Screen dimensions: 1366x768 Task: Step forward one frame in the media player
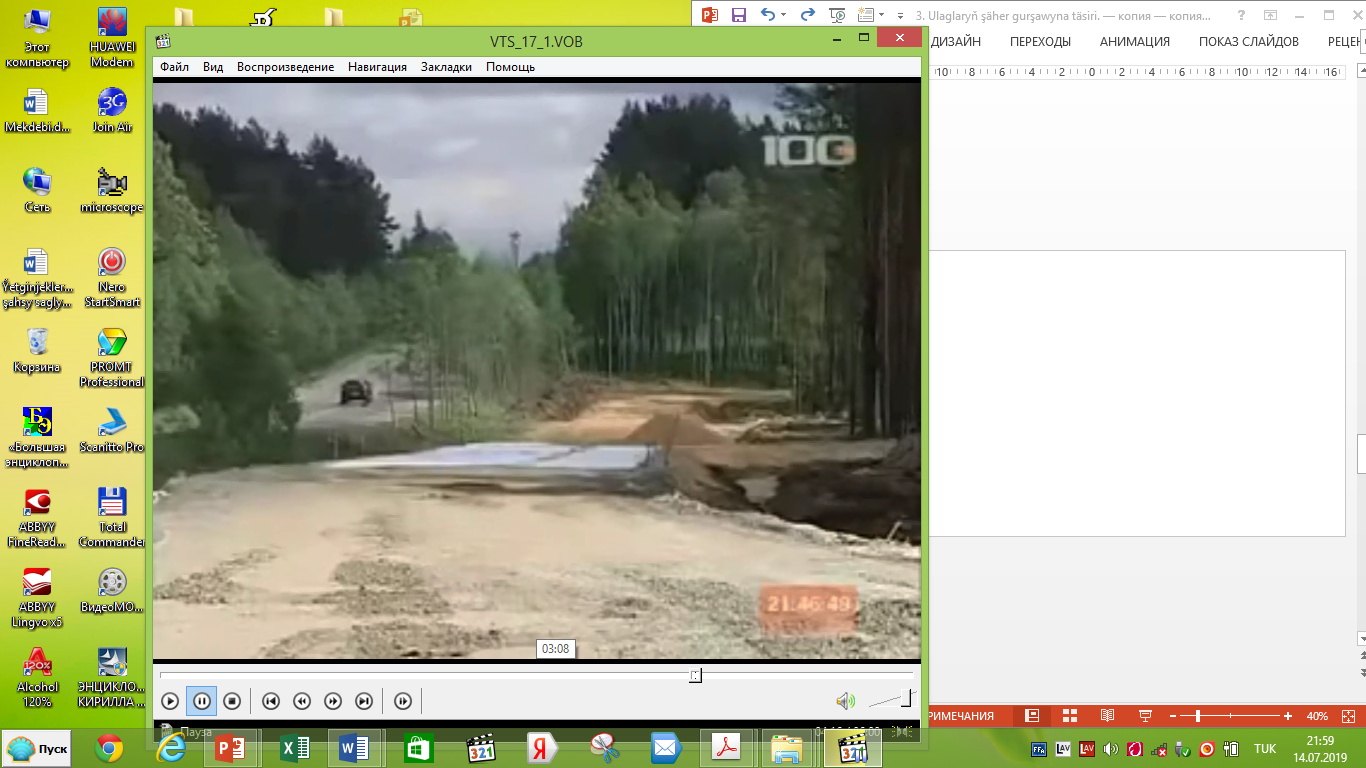click(403, 701)
